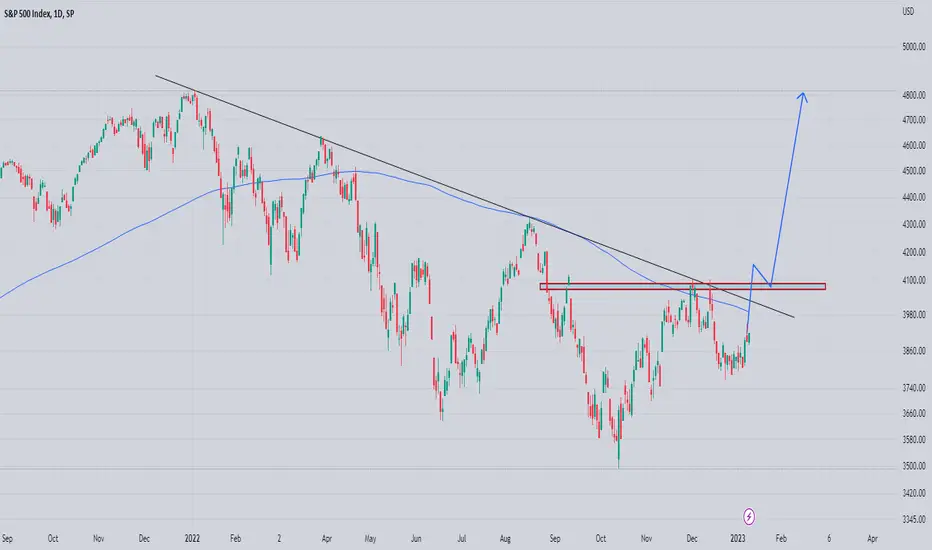
Task: Click the Jul label on time axis
Action: tap(461, 538)
